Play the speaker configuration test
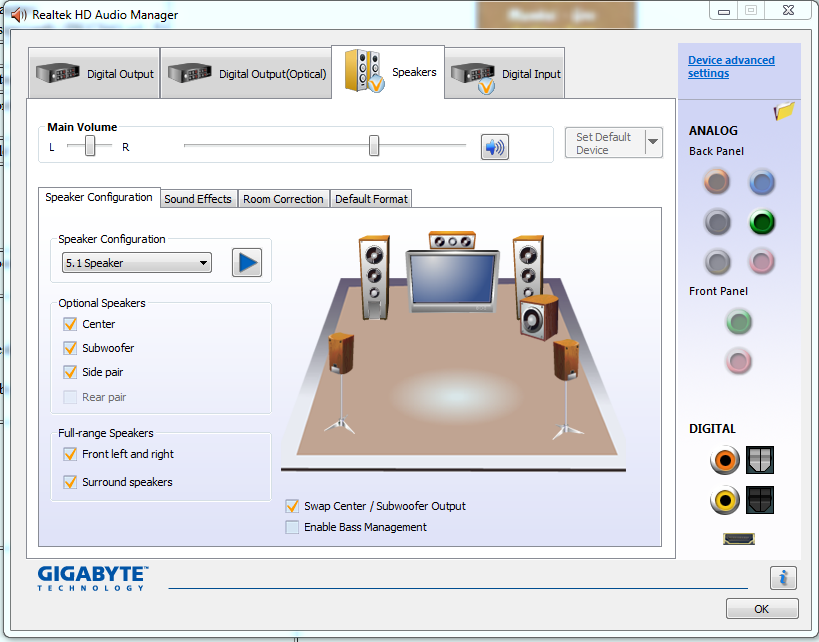The width and height of the screenshot is (819, 642). (247, 262)
